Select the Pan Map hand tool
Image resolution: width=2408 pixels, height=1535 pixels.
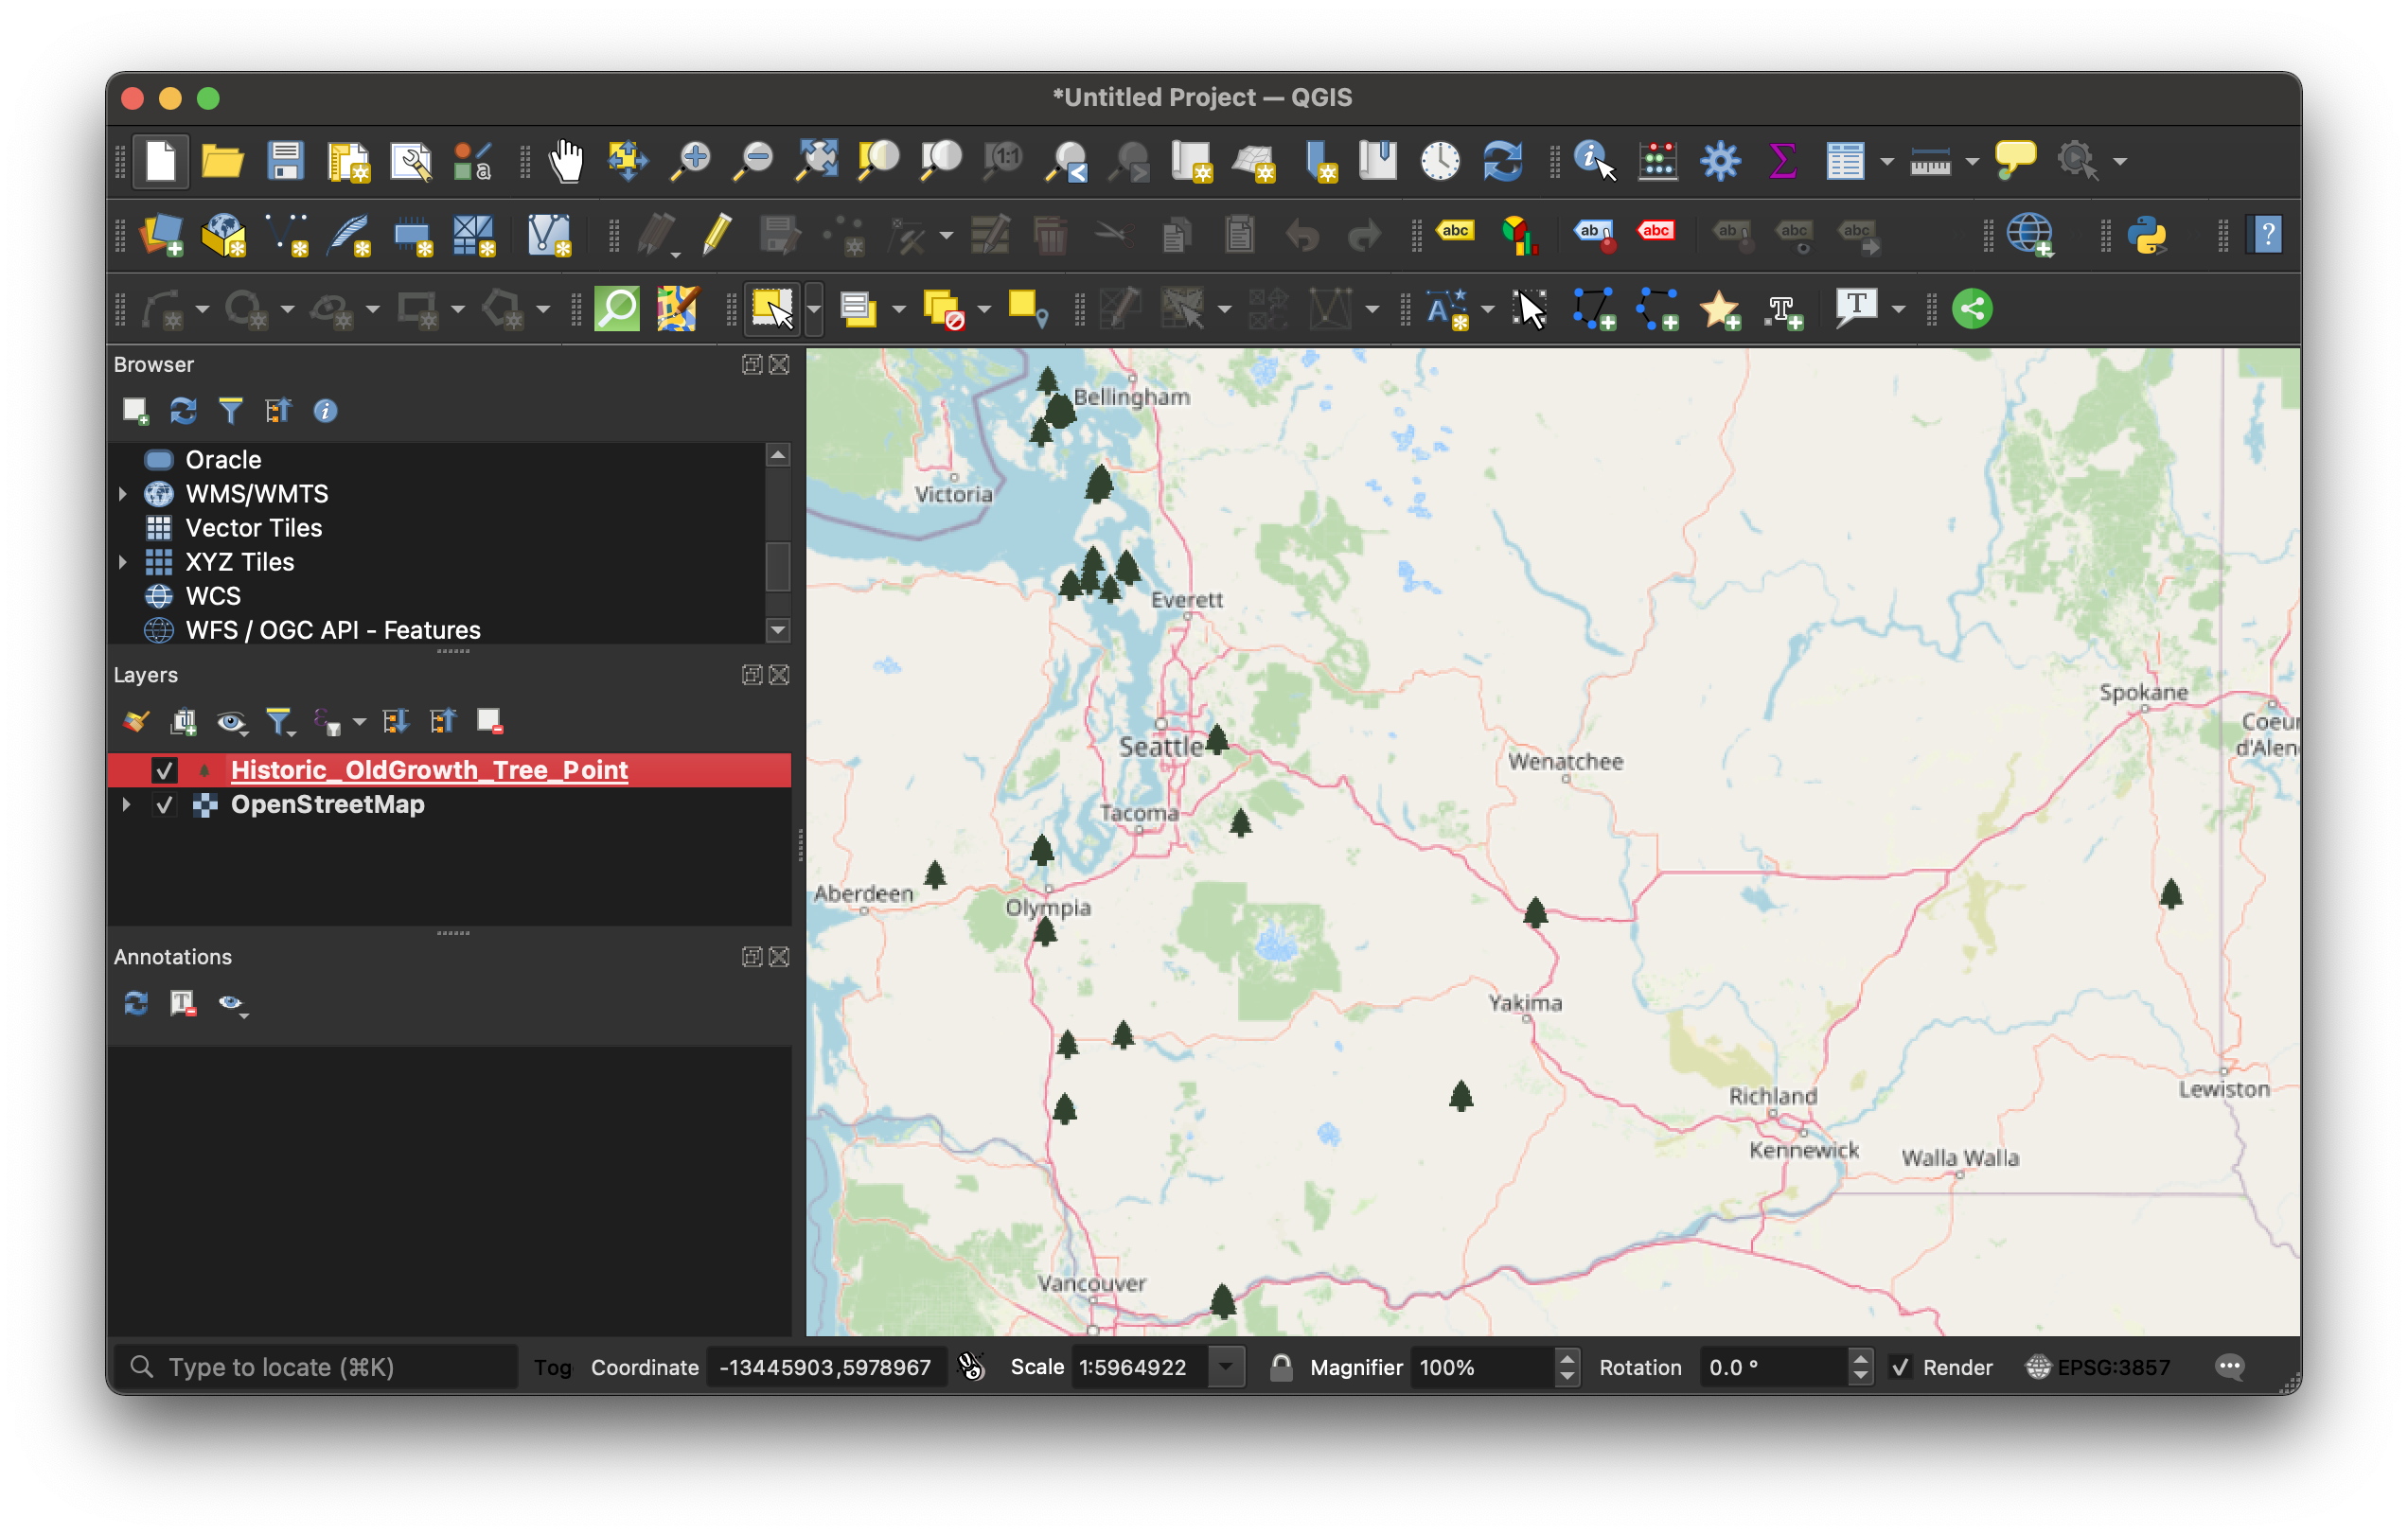tap(566, 161)
